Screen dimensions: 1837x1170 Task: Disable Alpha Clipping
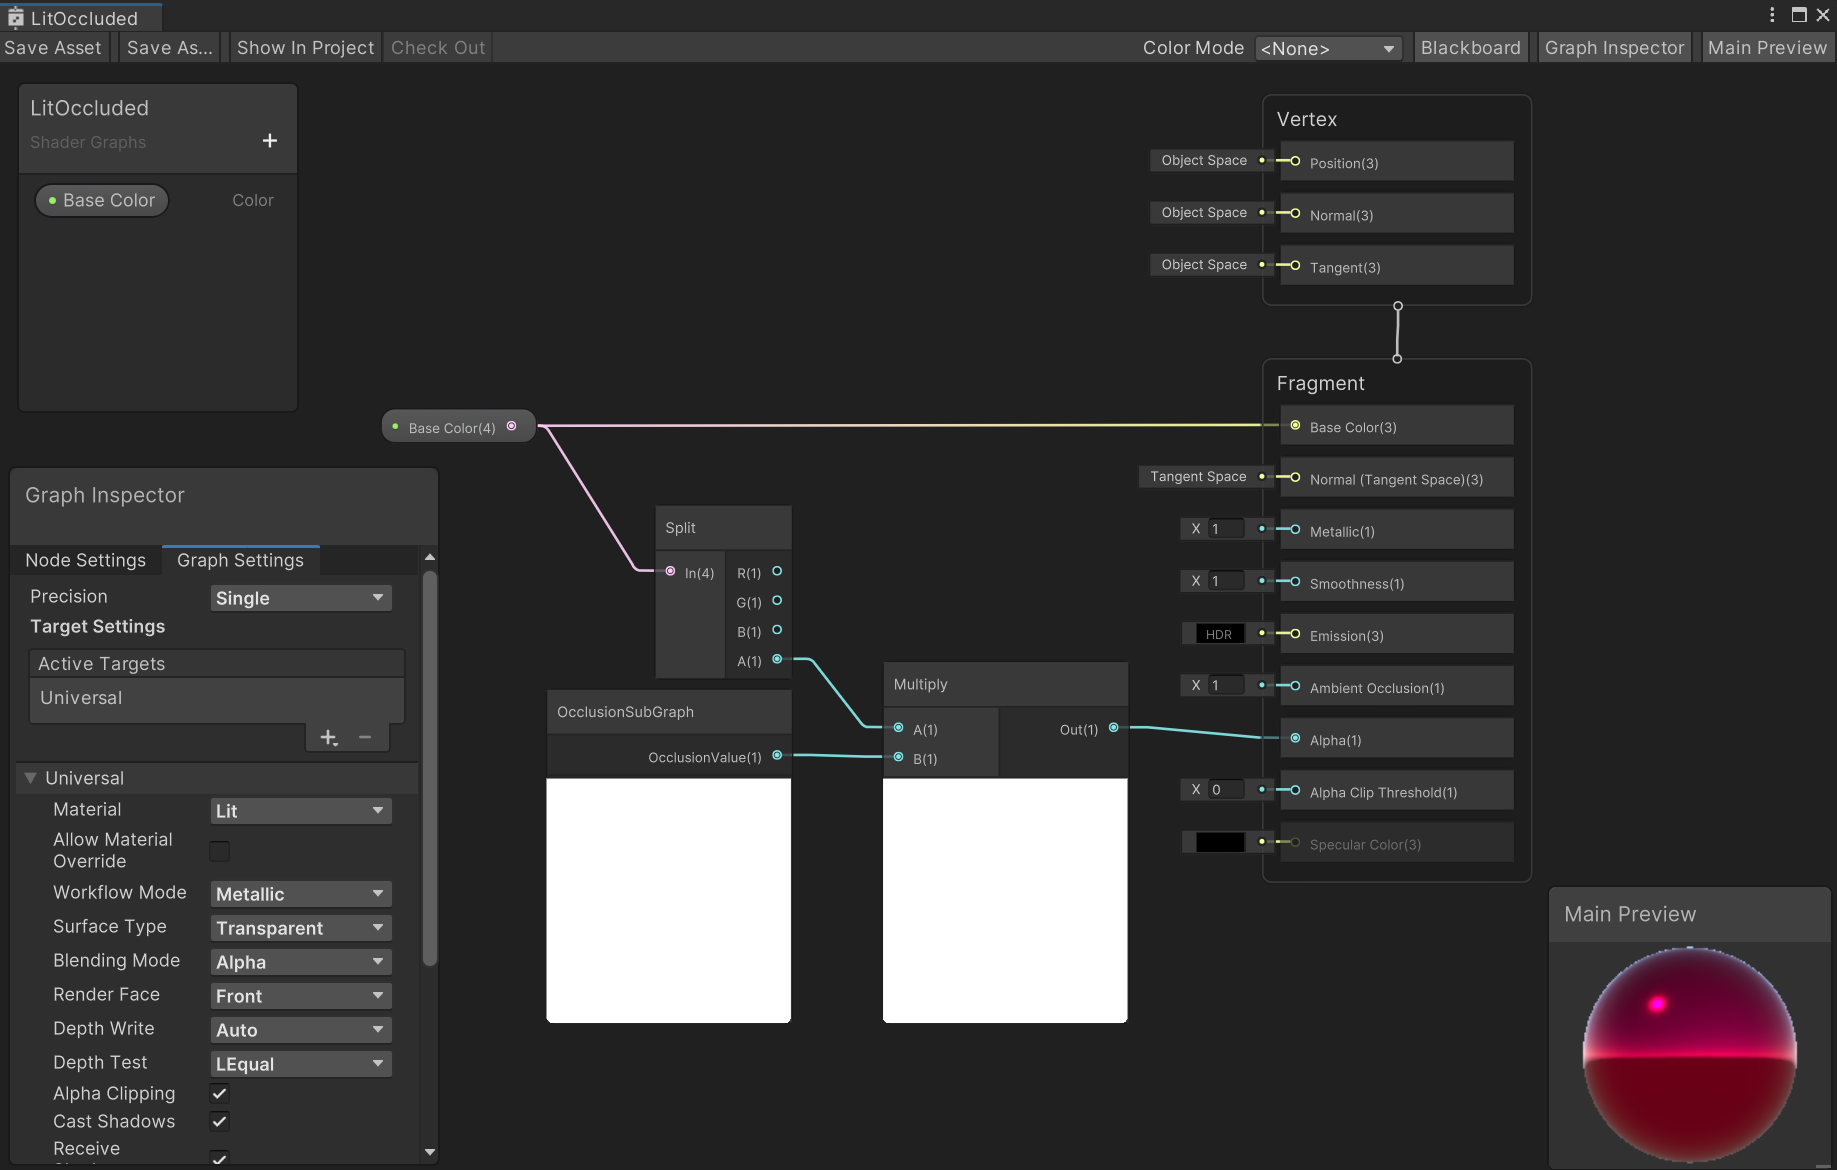[219, 1093]
